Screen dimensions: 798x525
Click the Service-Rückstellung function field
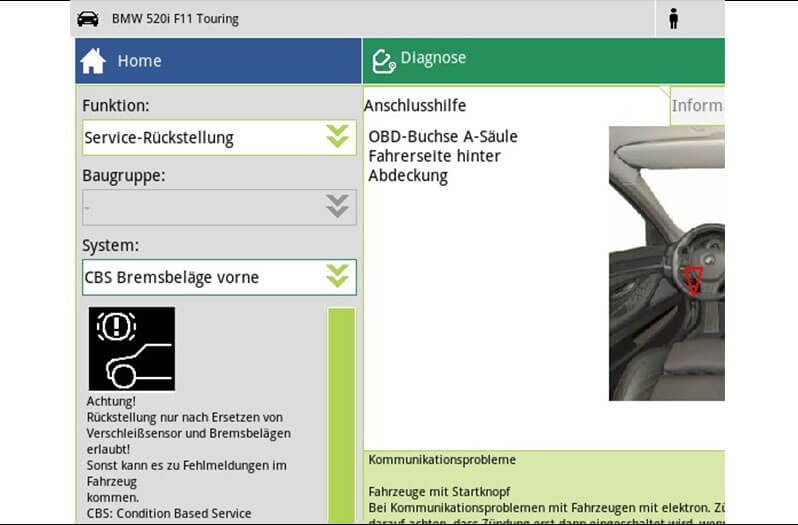click(x=200, y=138)
